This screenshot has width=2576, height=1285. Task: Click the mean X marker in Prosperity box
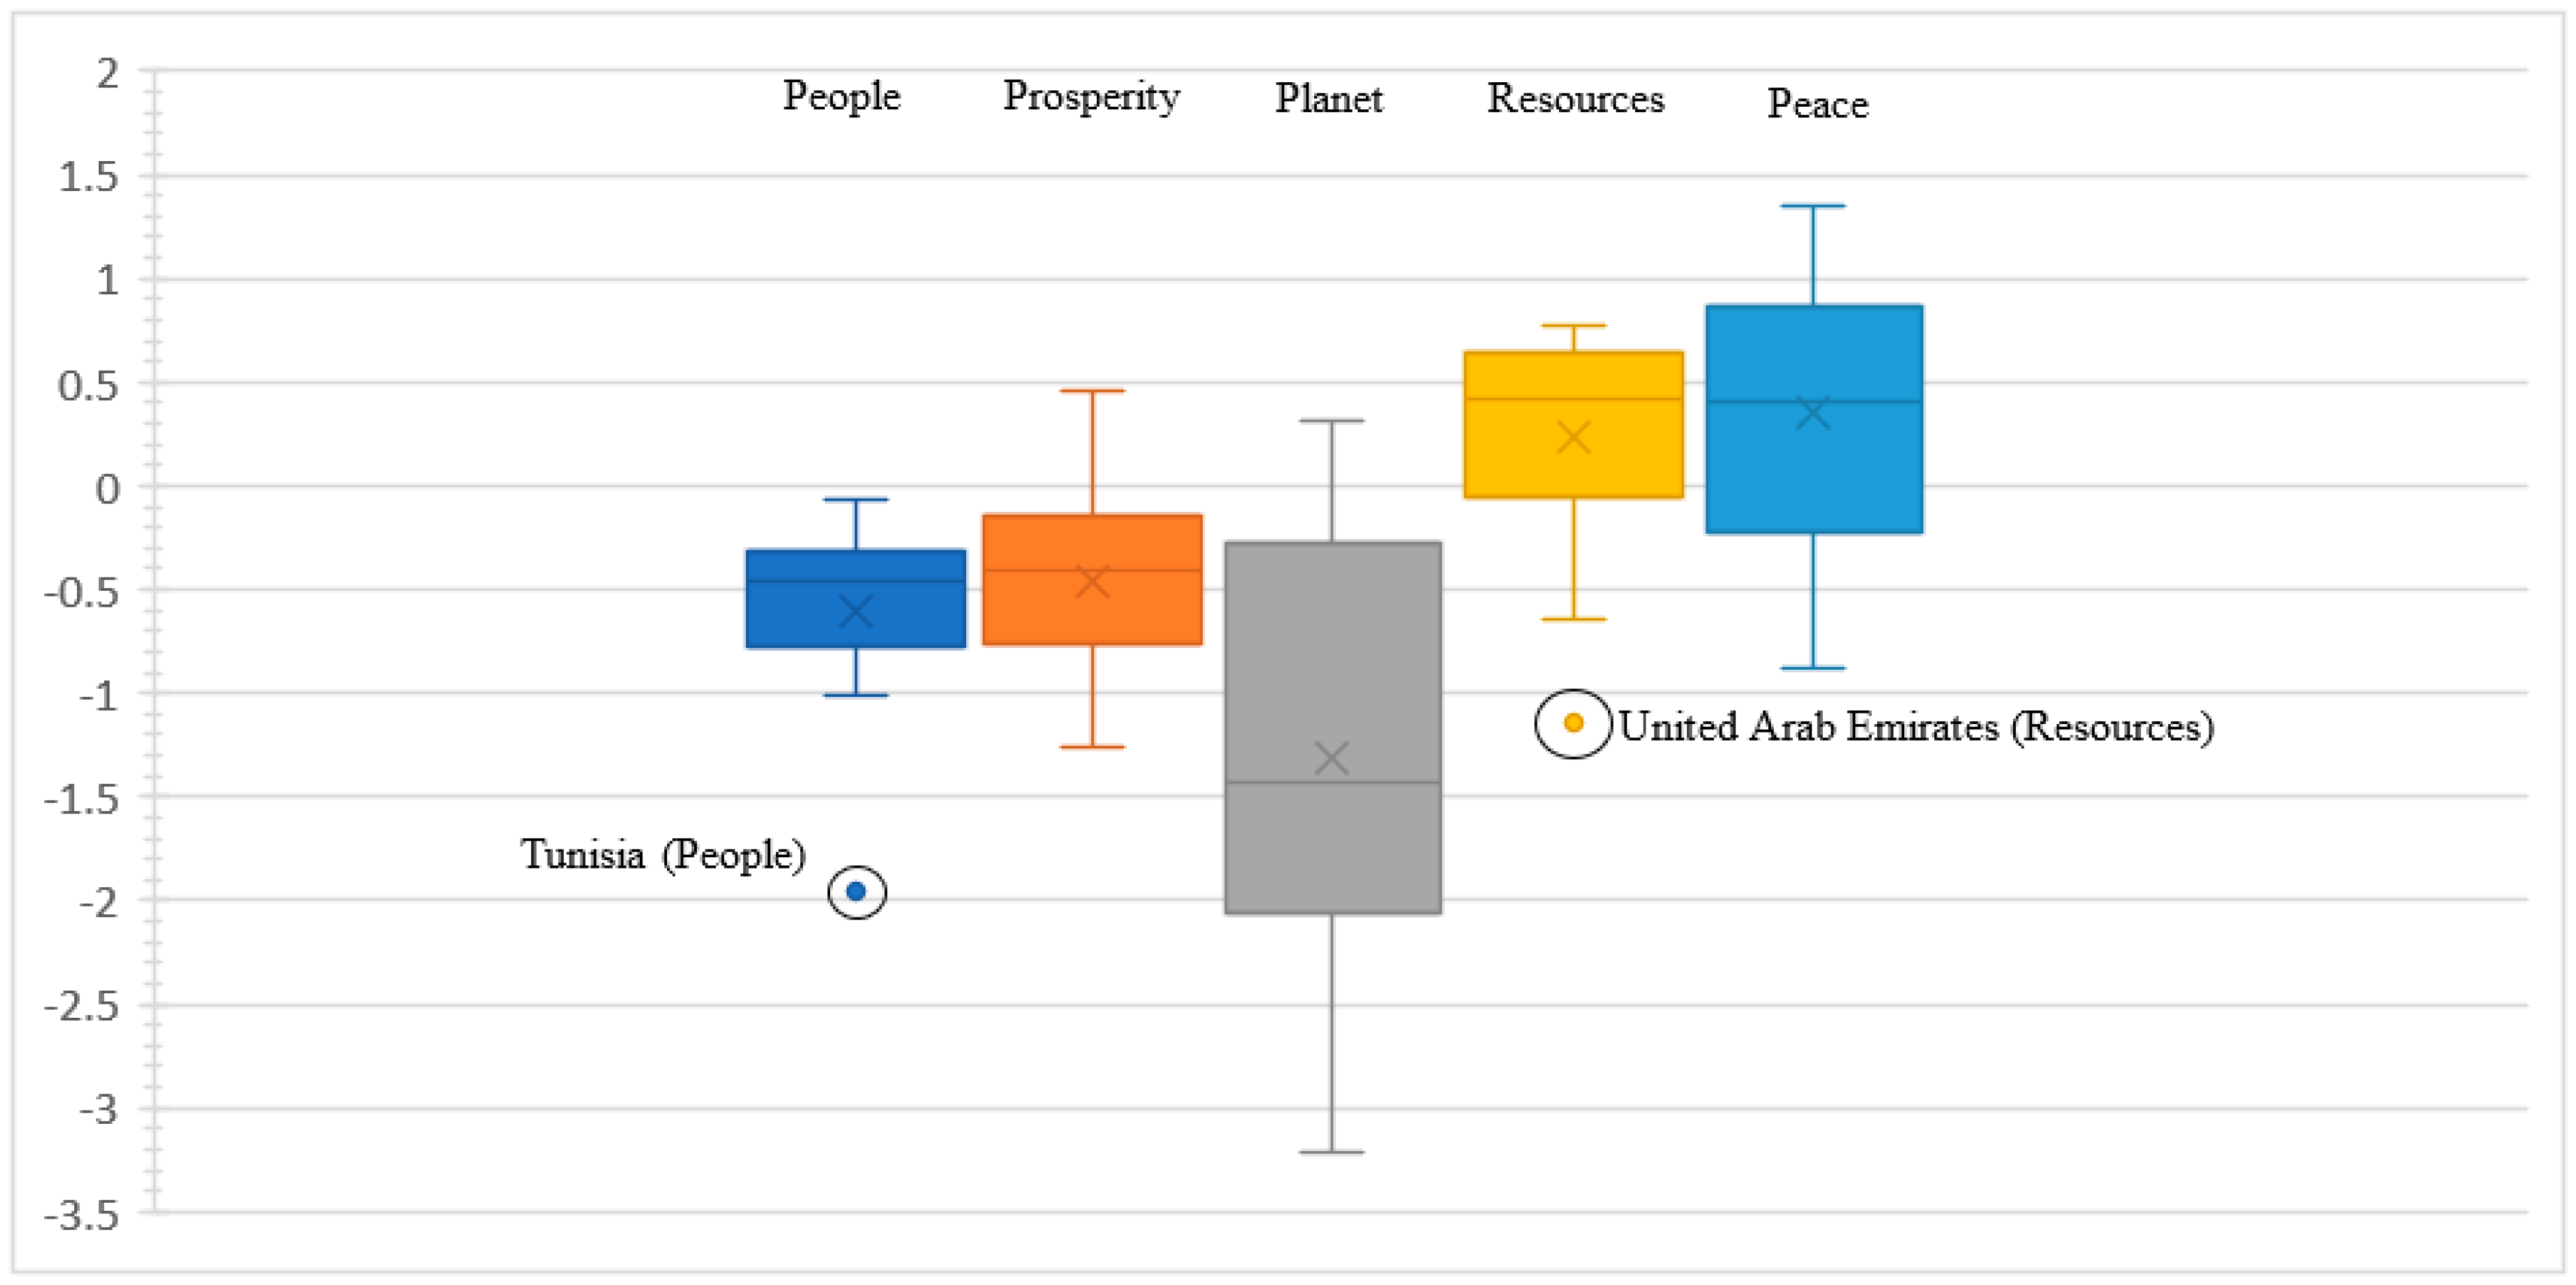1092,581
